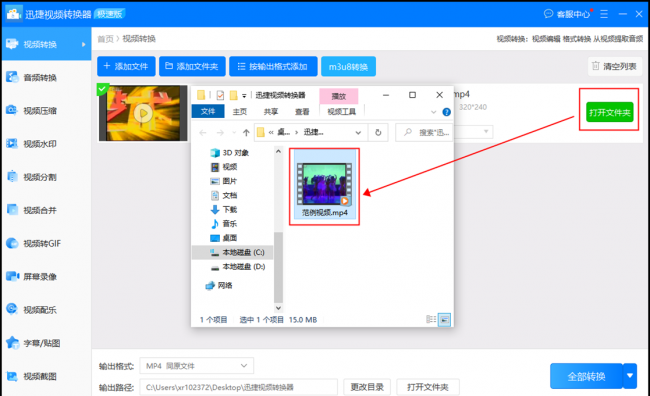The image size is (650, 396).
Task: Click the 更改目录 button
Action: 367,387
